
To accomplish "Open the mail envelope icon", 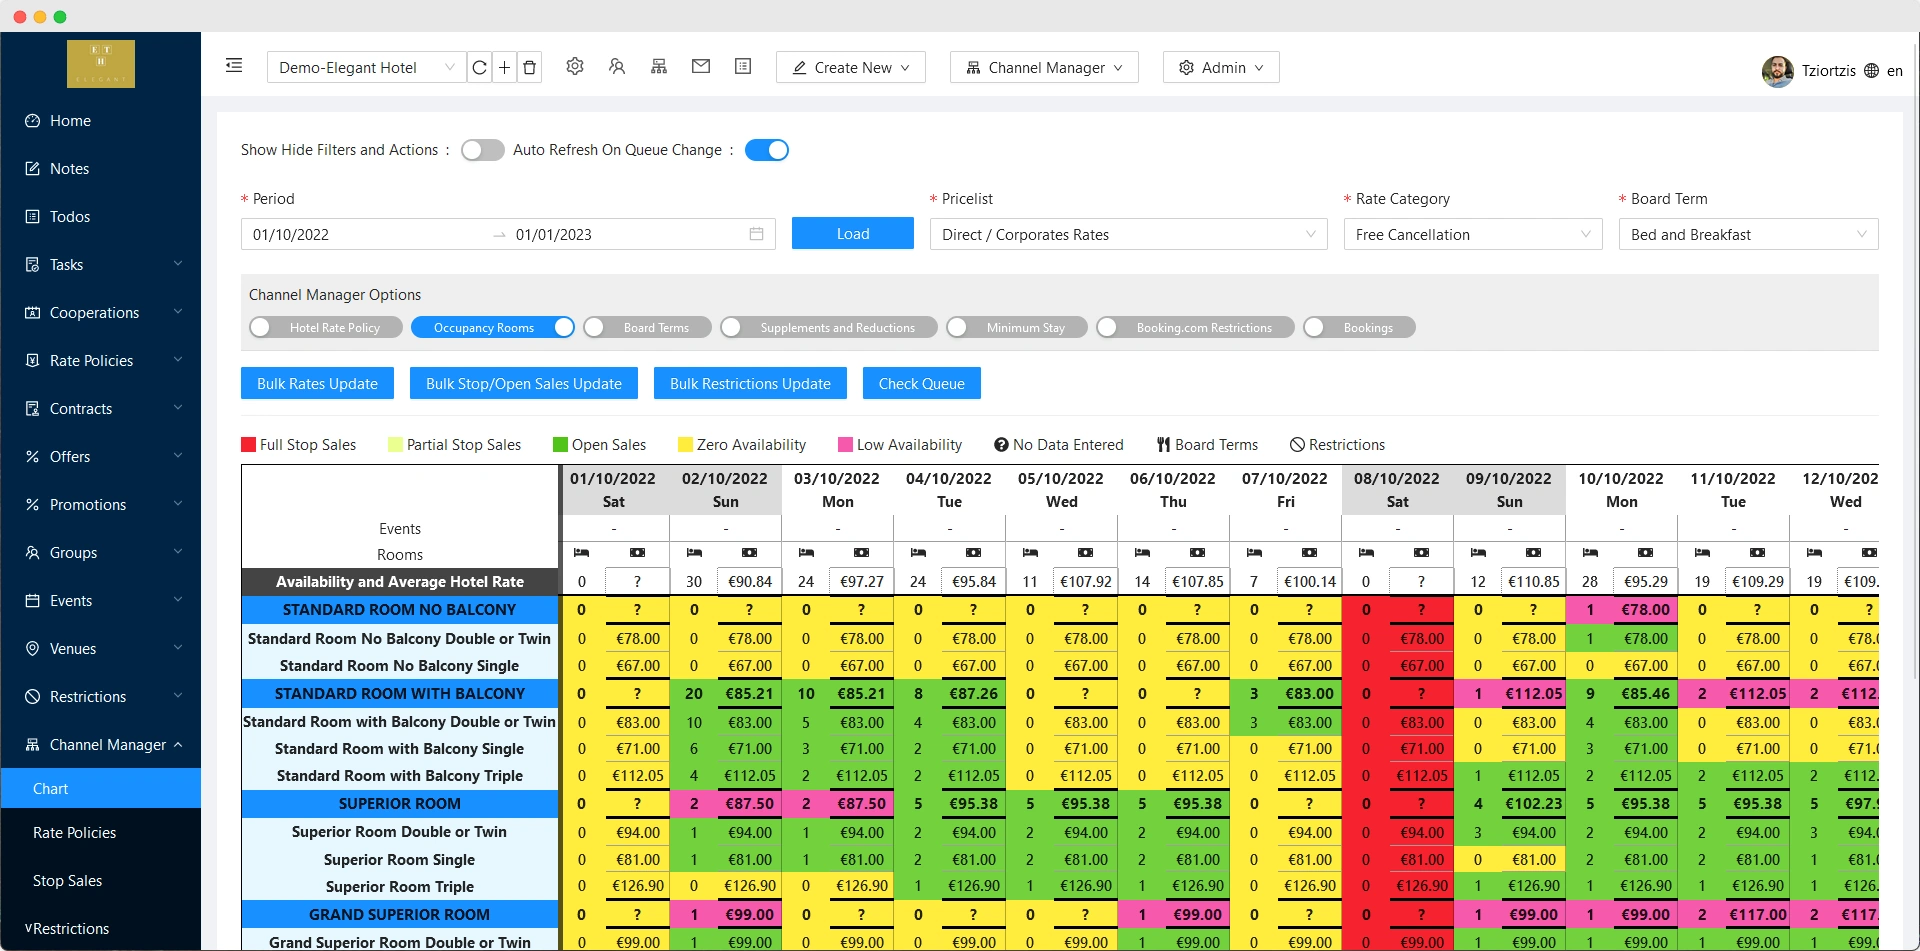I will pyautogui.click(x=701, y=66).
